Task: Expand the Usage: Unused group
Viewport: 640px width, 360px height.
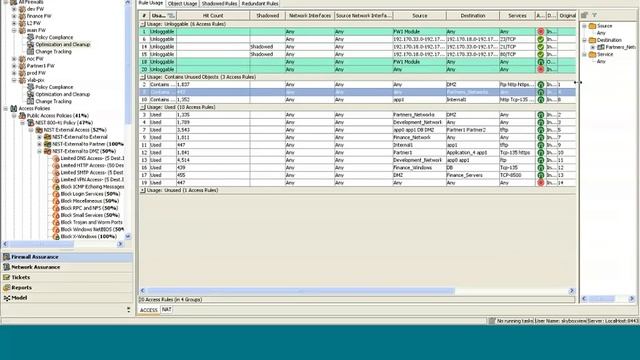Action: pos(143,191)
